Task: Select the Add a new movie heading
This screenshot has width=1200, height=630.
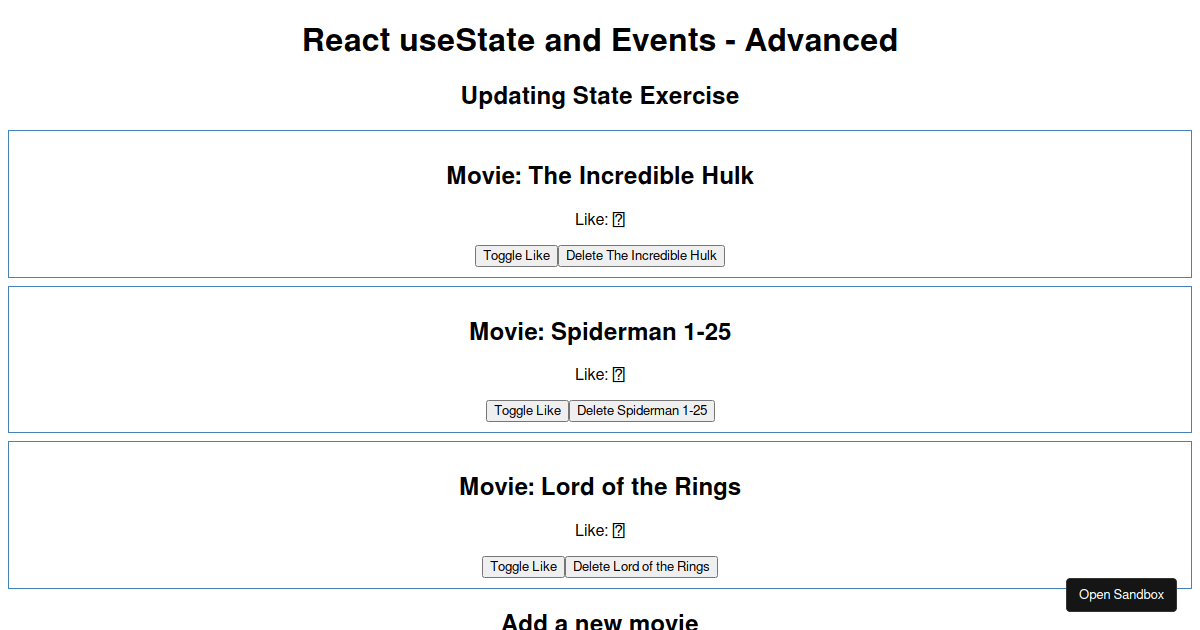Action: tap(600, 622)
